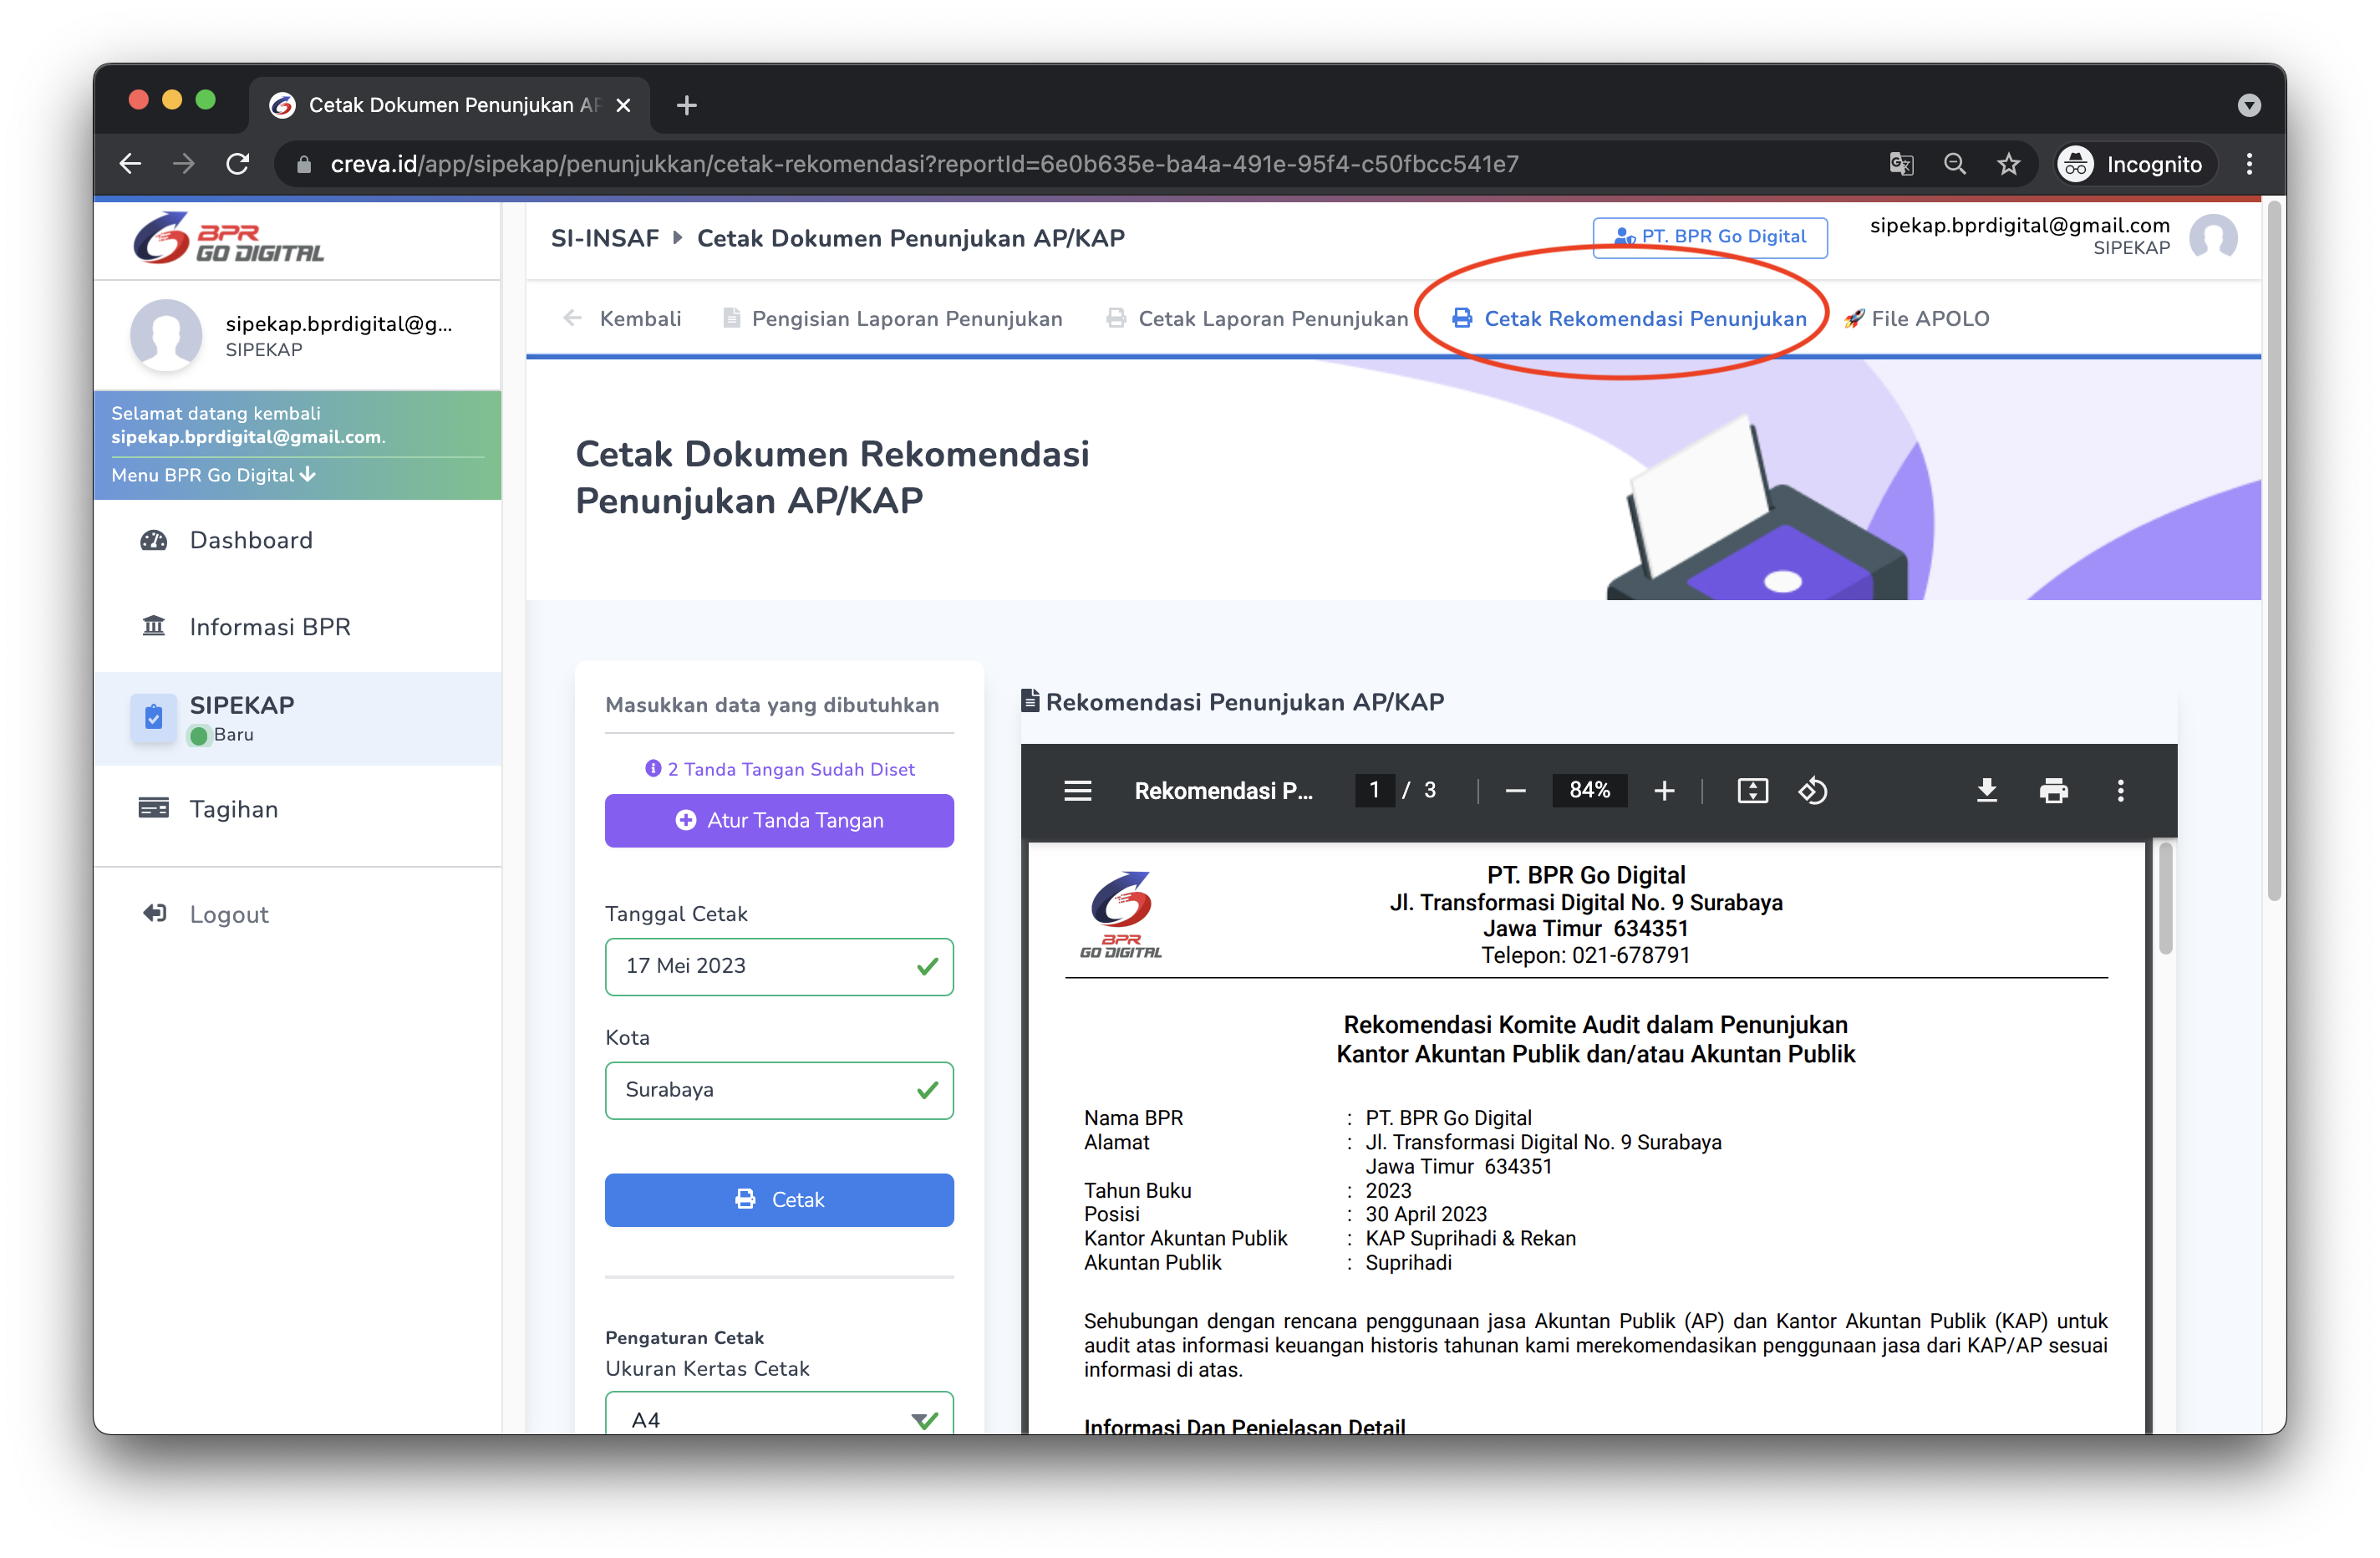The image size is (2380, 1558).
Task: Open the File APOLO tab
Action: point(1916,318)
